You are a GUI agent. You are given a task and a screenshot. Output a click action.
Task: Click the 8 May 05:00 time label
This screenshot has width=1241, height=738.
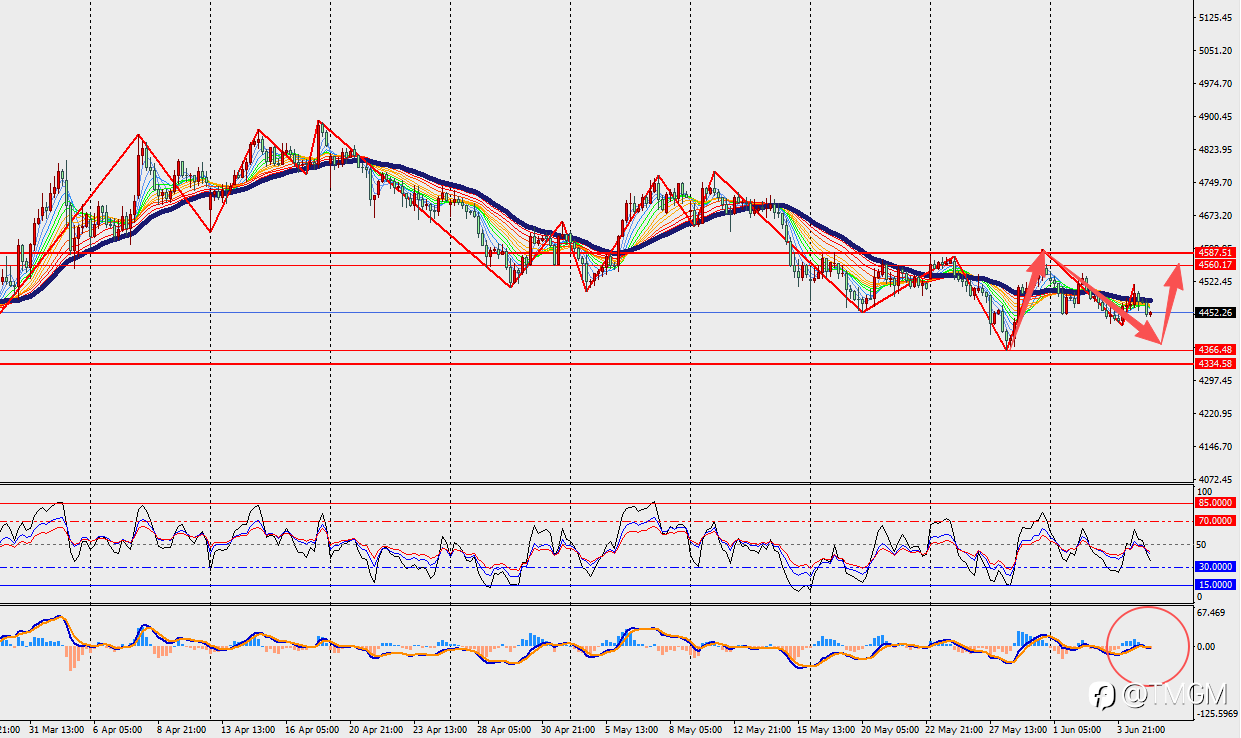695,730
